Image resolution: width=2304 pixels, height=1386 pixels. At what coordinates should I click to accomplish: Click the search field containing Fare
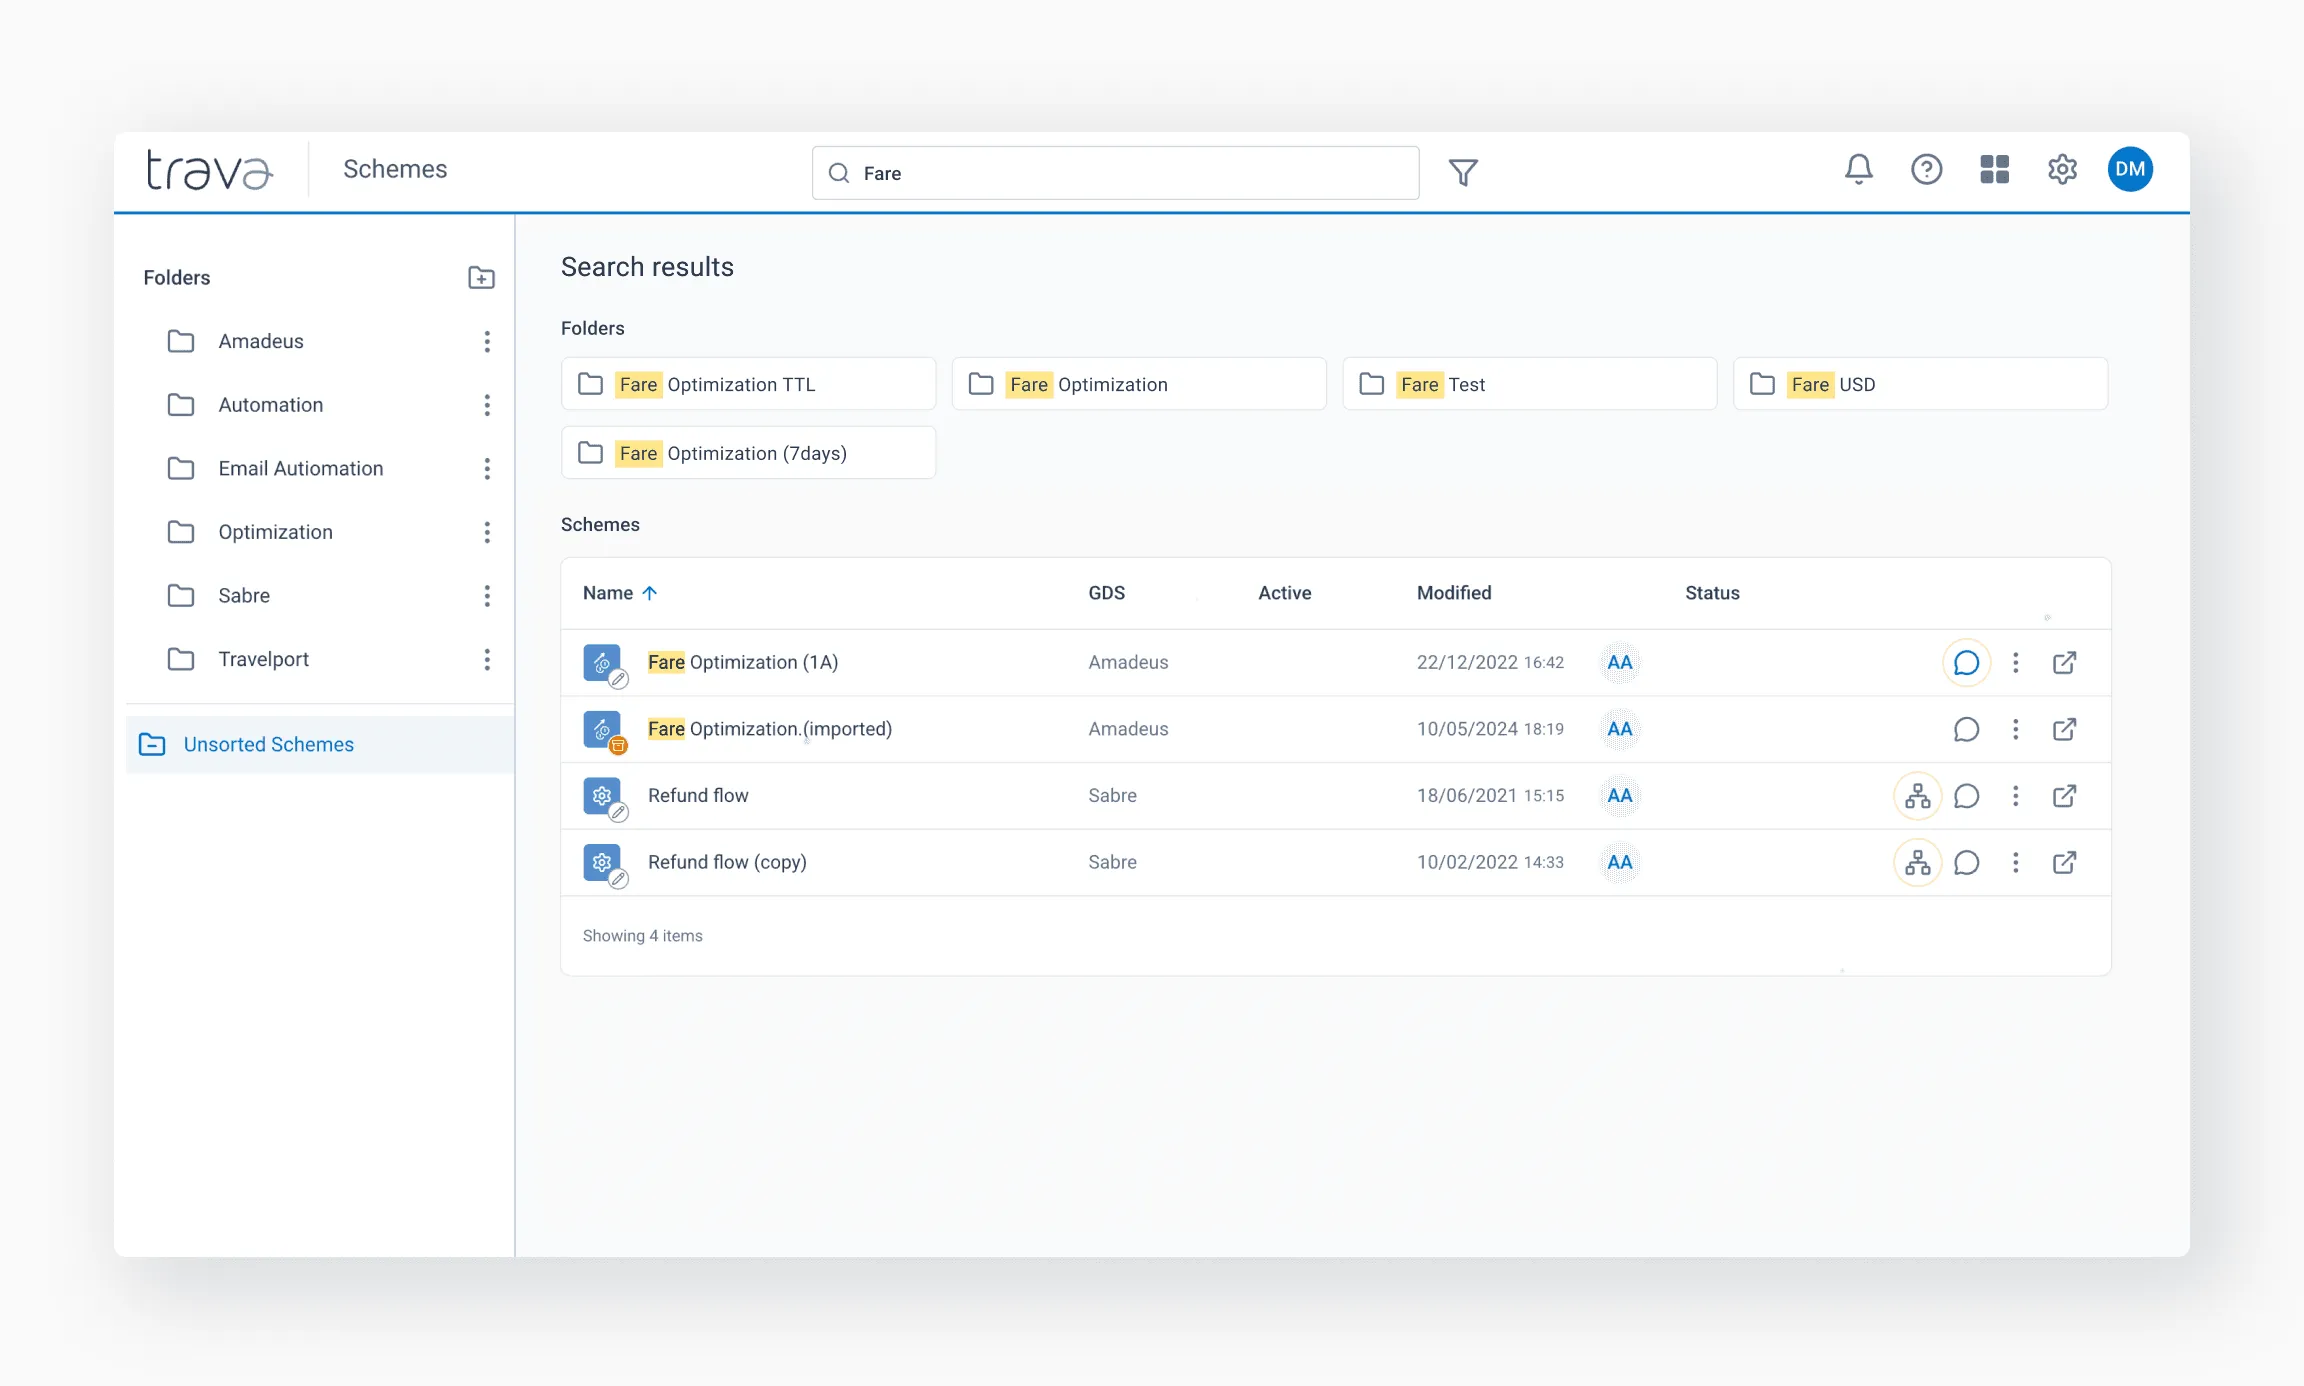point(1114,173)
